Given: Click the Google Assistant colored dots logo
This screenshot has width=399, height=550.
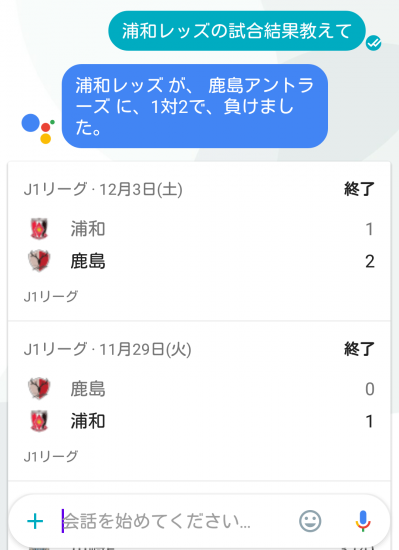Looking at the screenshot, I should pos(38,128).
